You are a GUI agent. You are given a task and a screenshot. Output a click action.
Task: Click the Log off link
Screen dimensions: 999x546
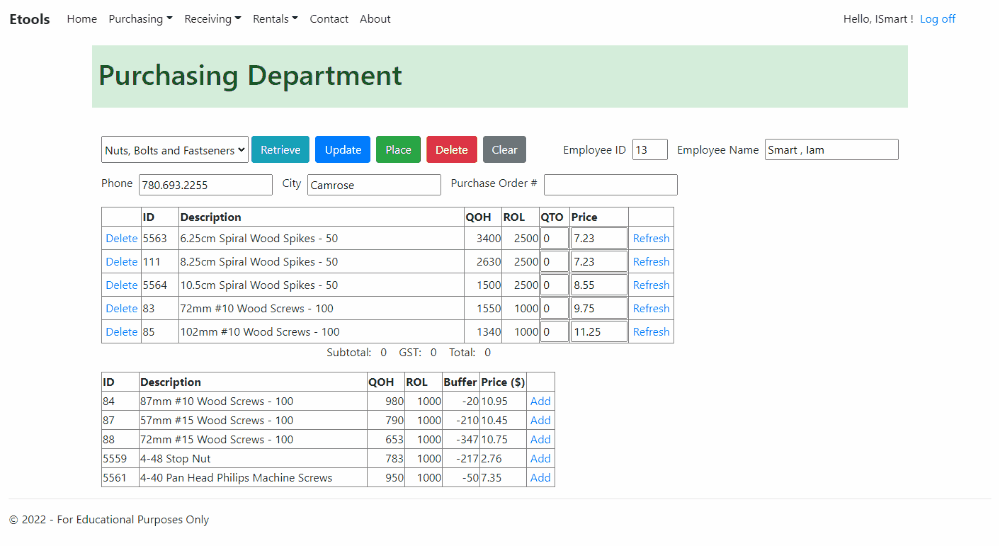coord(937,19)
